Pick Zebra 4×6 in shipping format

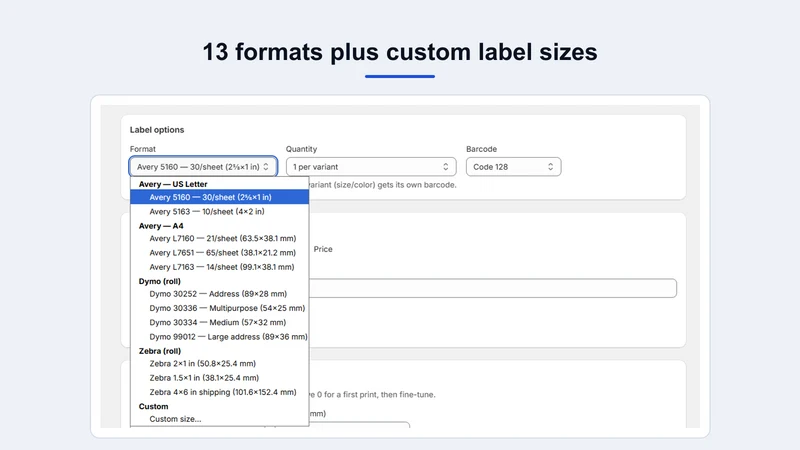click(219, 392)
